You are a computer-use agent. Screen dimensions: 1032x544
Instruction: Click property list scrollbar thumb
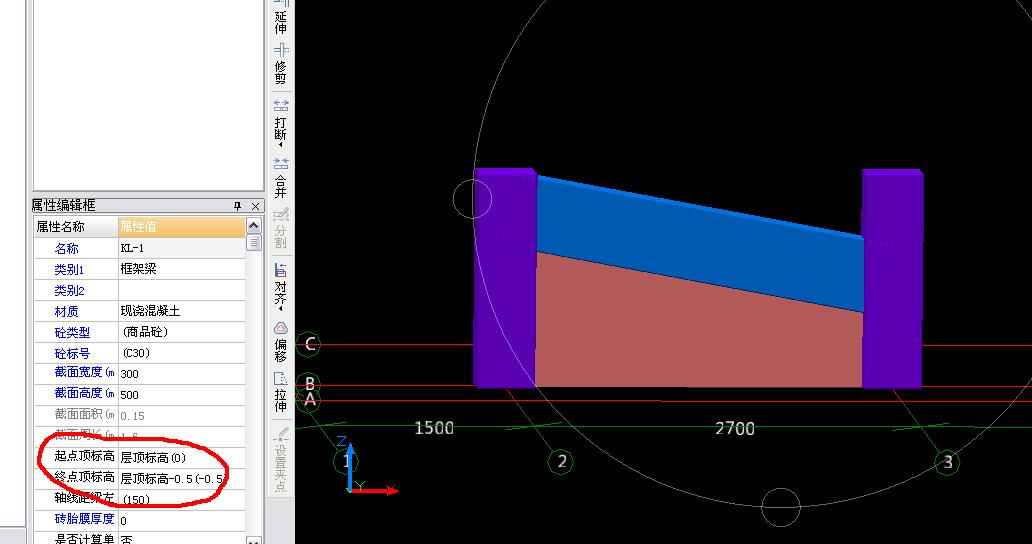click(x=253, y=242)
